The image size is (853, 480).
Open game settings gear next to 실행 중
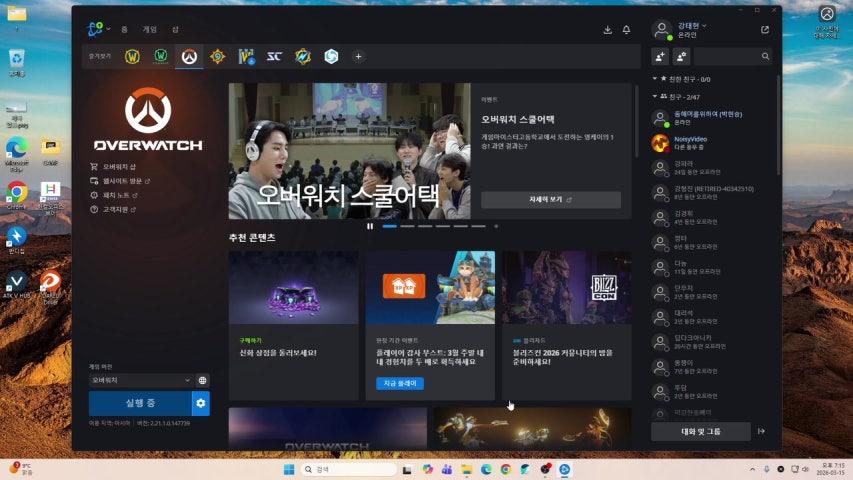201,403
